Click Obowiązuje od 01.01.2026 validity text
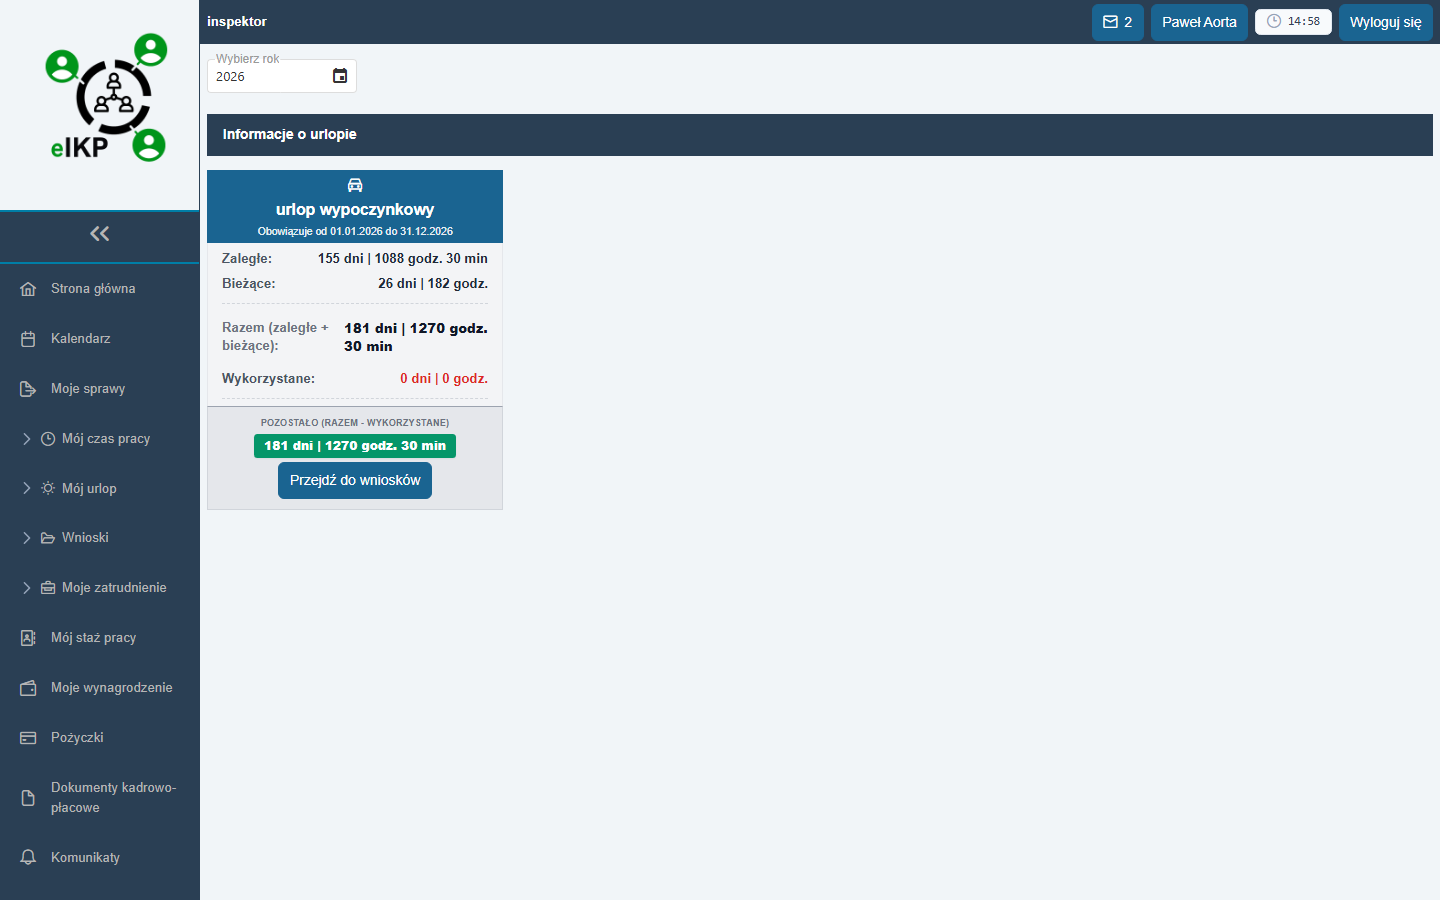Screen dimensions: 1440x900 (355, 231)
